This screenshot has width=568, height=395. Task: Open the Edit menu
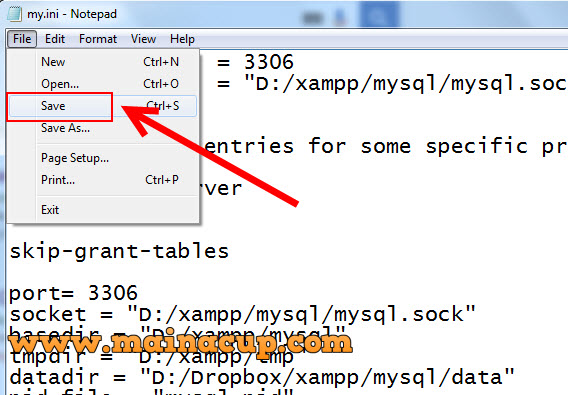55,39
